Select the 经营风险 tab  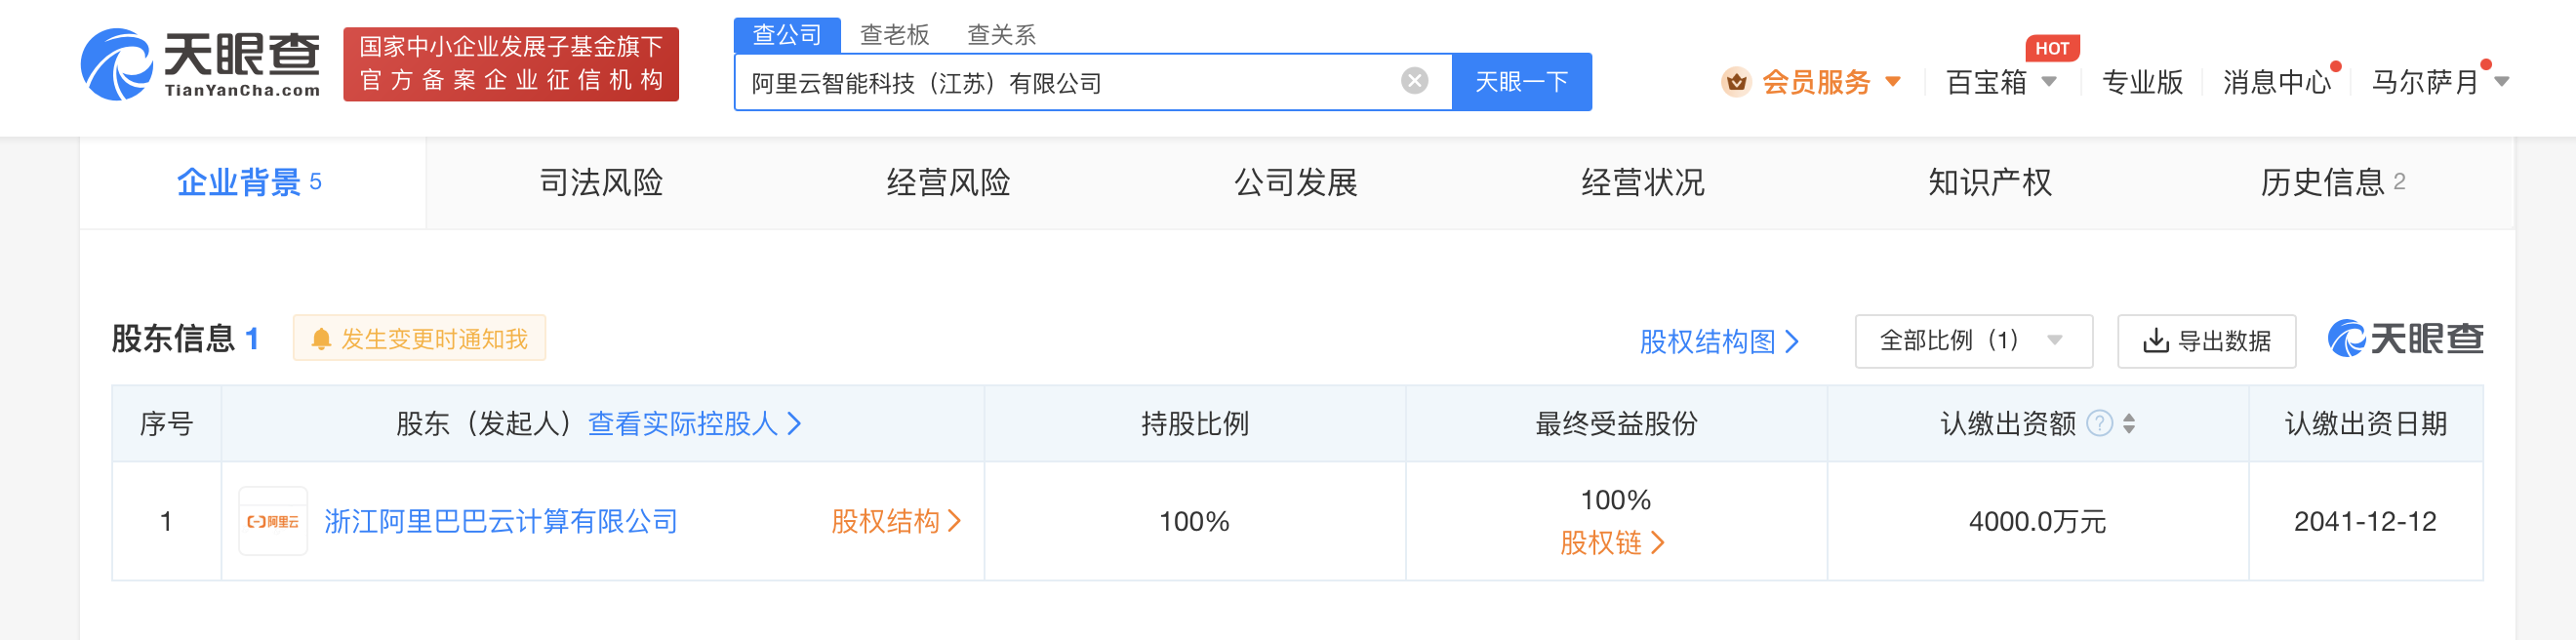click(x=948, y=183)
